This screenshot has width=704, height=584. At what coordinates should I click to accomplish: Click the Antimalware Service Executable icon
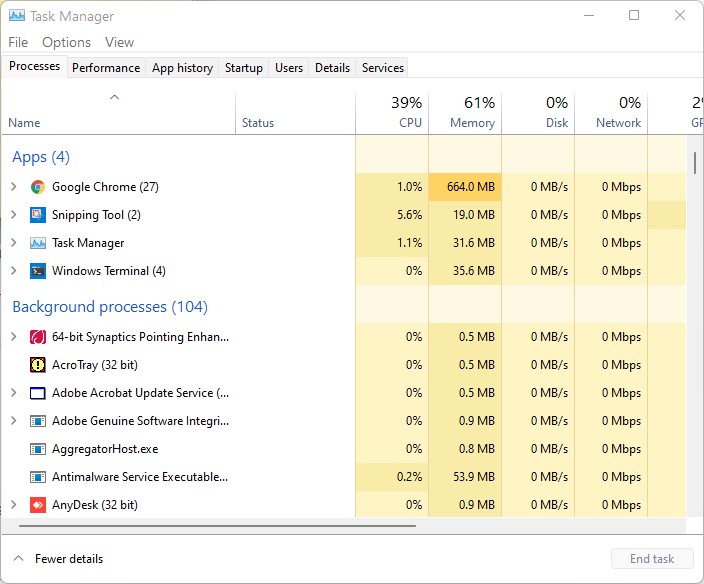point(38,477)
